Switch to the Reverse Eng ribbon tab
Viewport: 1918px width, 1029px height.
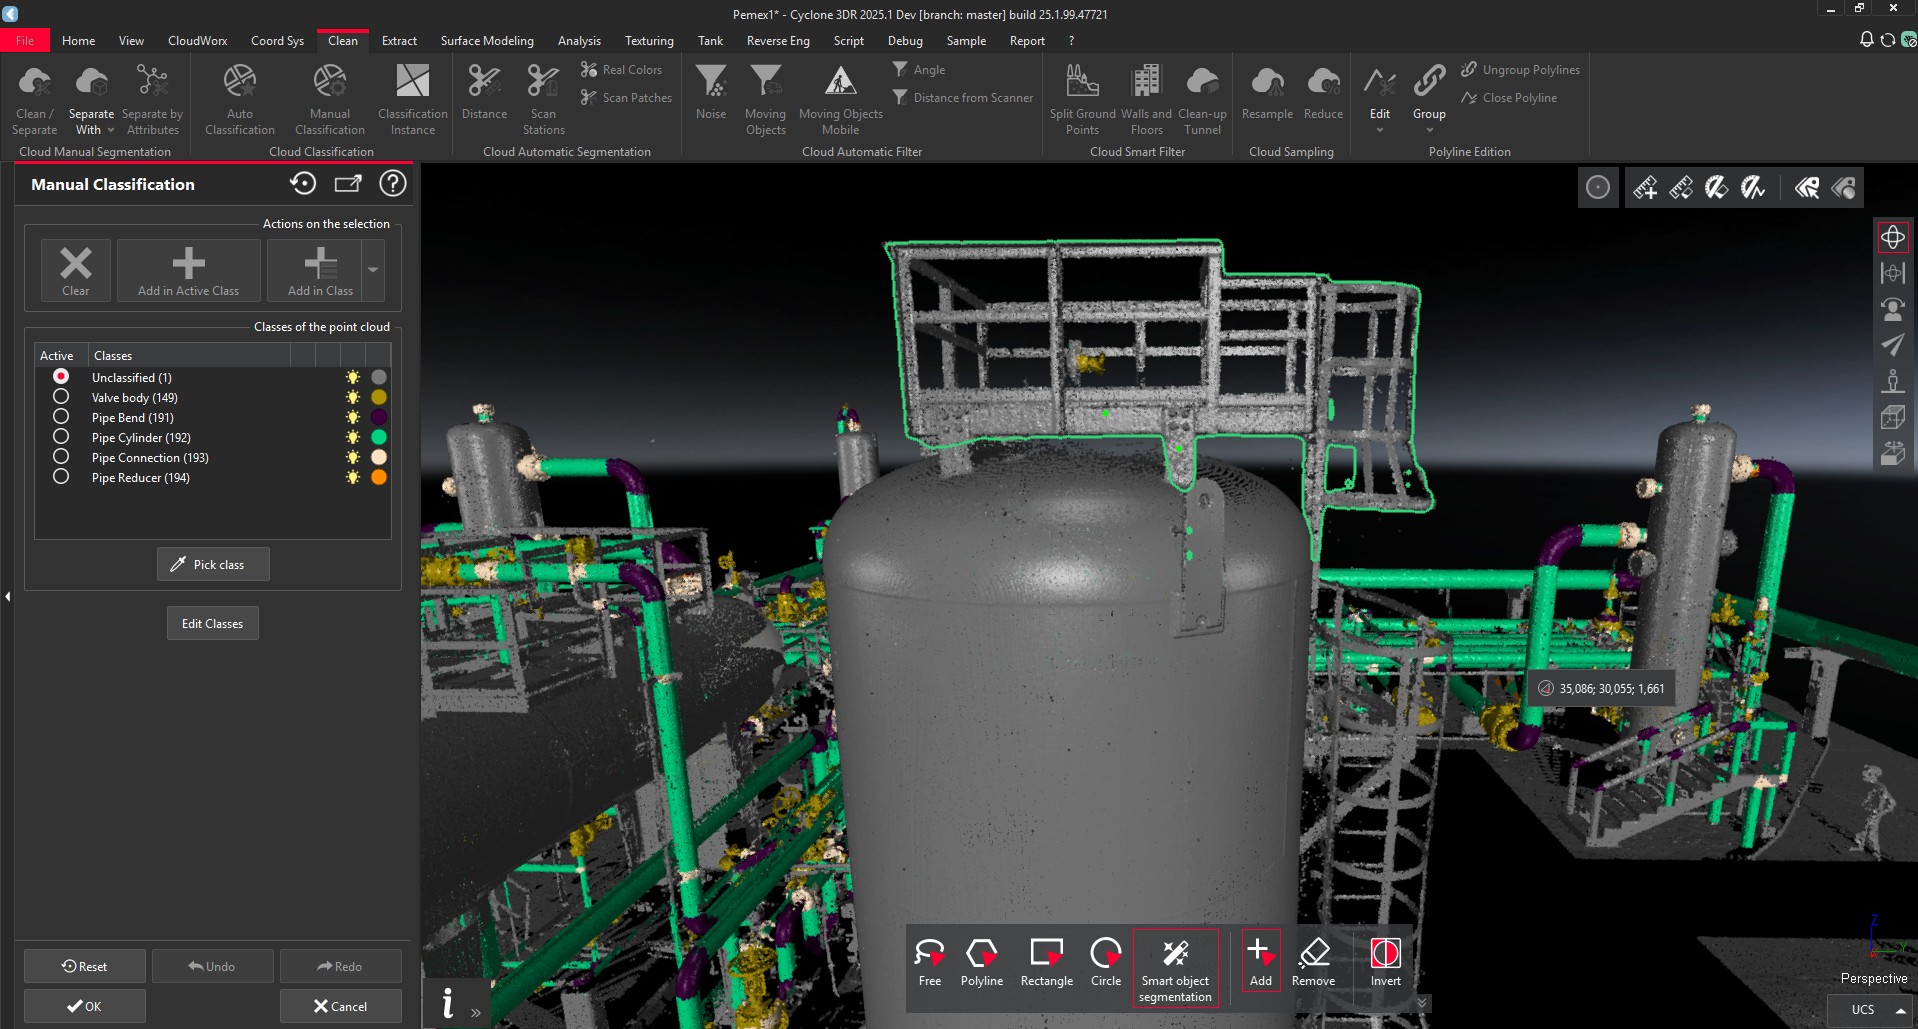click(x=777, y=40)
